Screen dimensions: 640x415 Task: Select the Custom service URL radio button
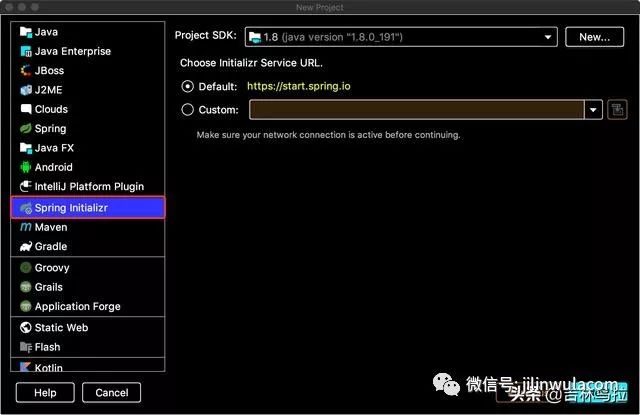click(x=187, y=109)
